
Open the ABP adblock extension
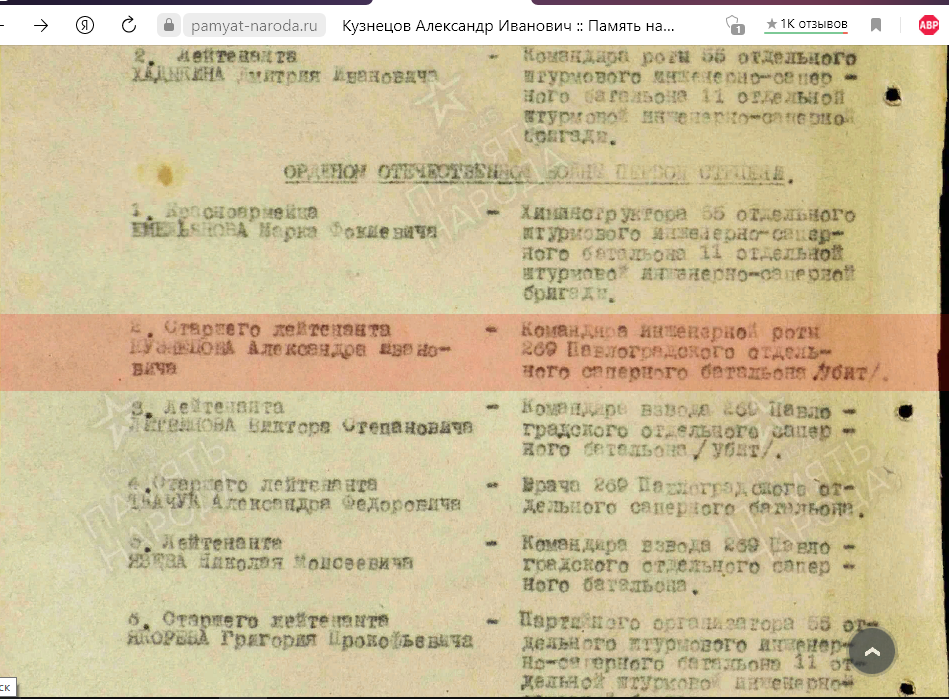pos(928,25)
